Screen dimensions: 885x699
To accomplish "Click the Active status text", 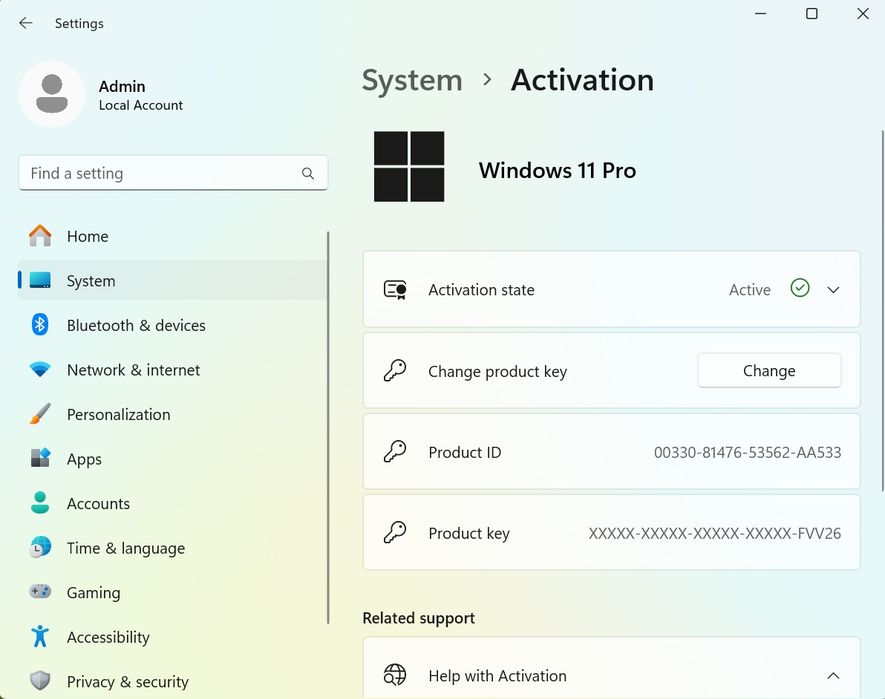I will point(750,290).
